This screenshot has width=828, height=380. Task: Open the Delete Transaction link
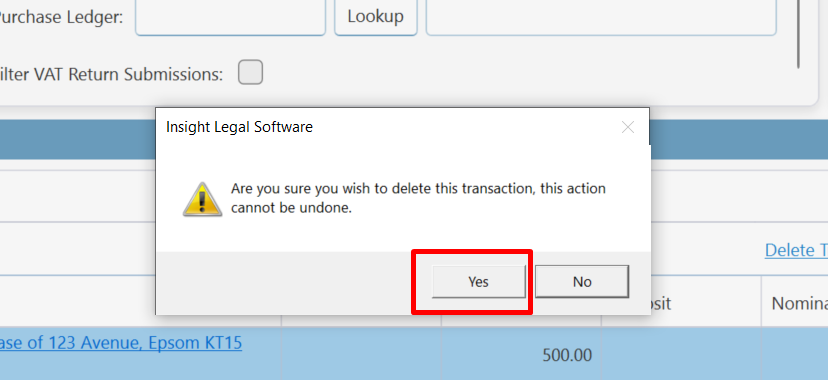pyautogui.click(x=796, y=250)
